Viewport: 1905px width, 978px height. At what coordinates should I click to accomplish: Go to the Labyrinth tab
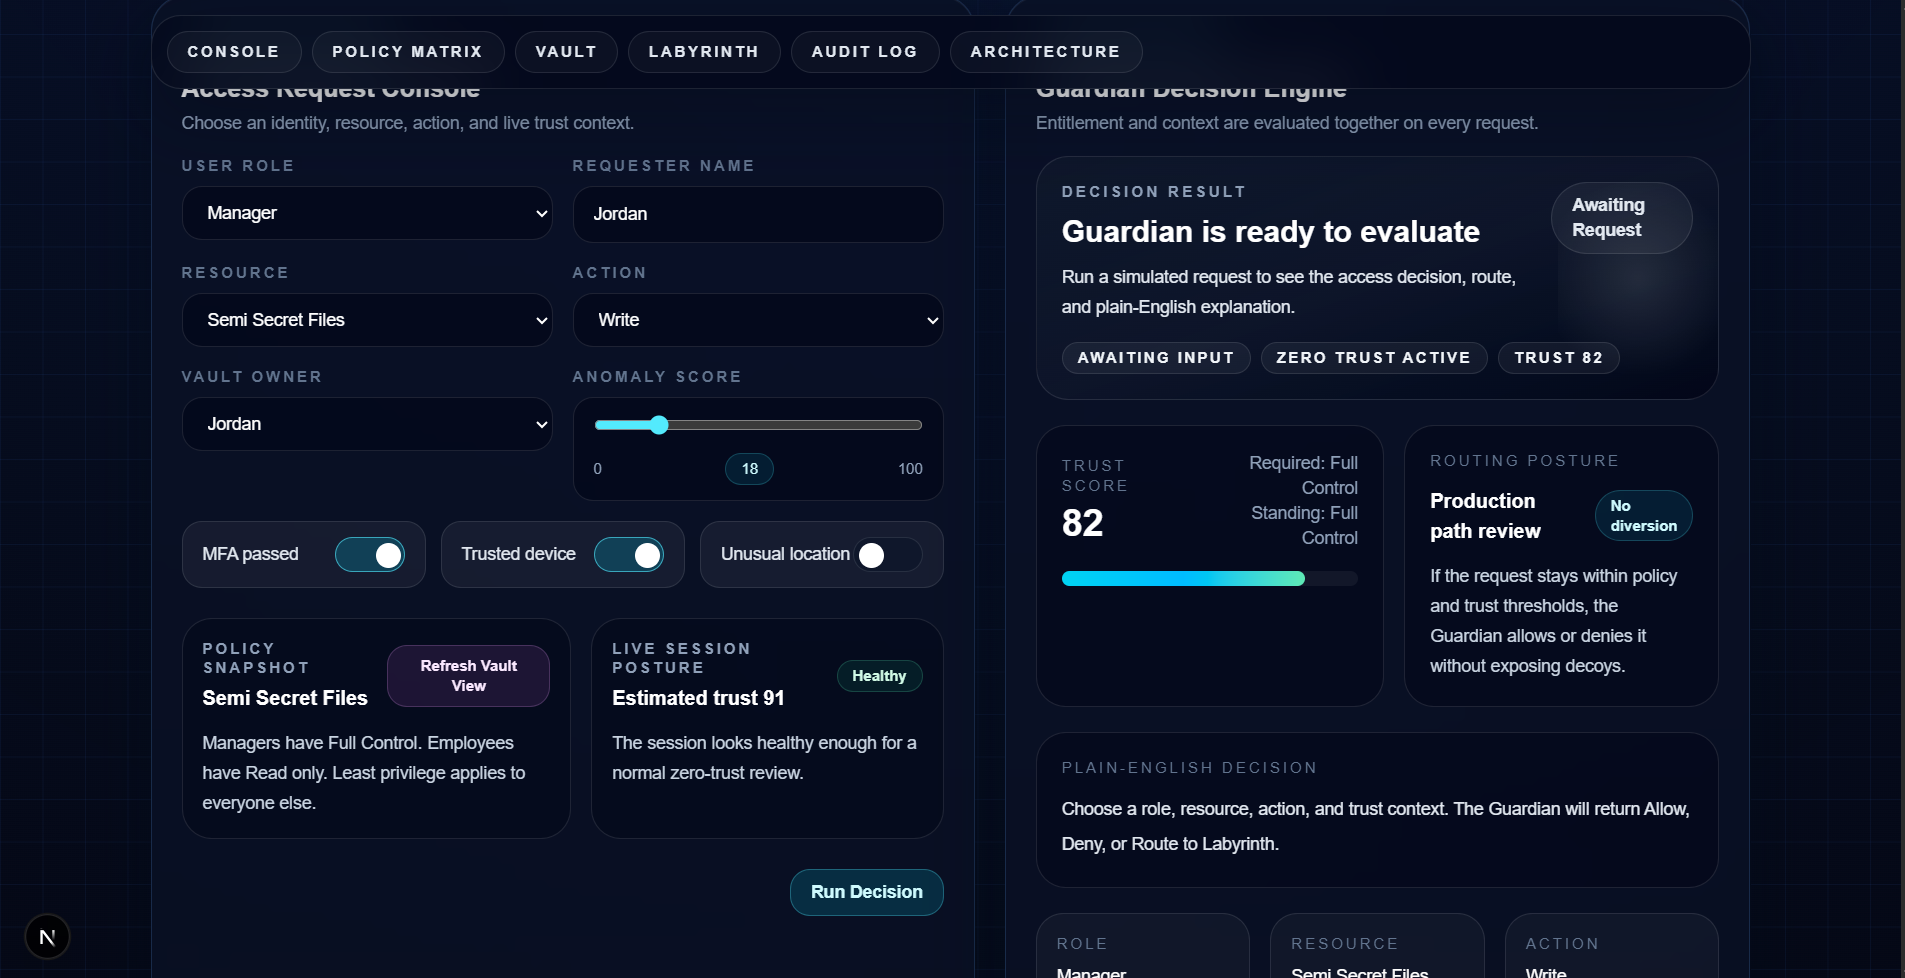[x=704, y=51]
